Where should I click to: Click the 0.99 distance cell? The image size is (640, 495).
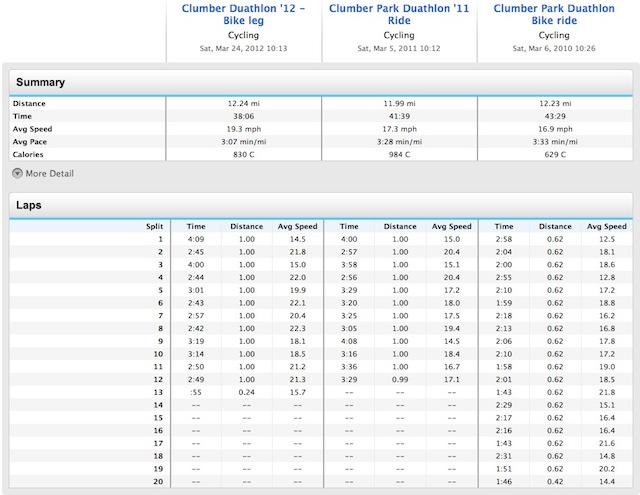point(400,380)
